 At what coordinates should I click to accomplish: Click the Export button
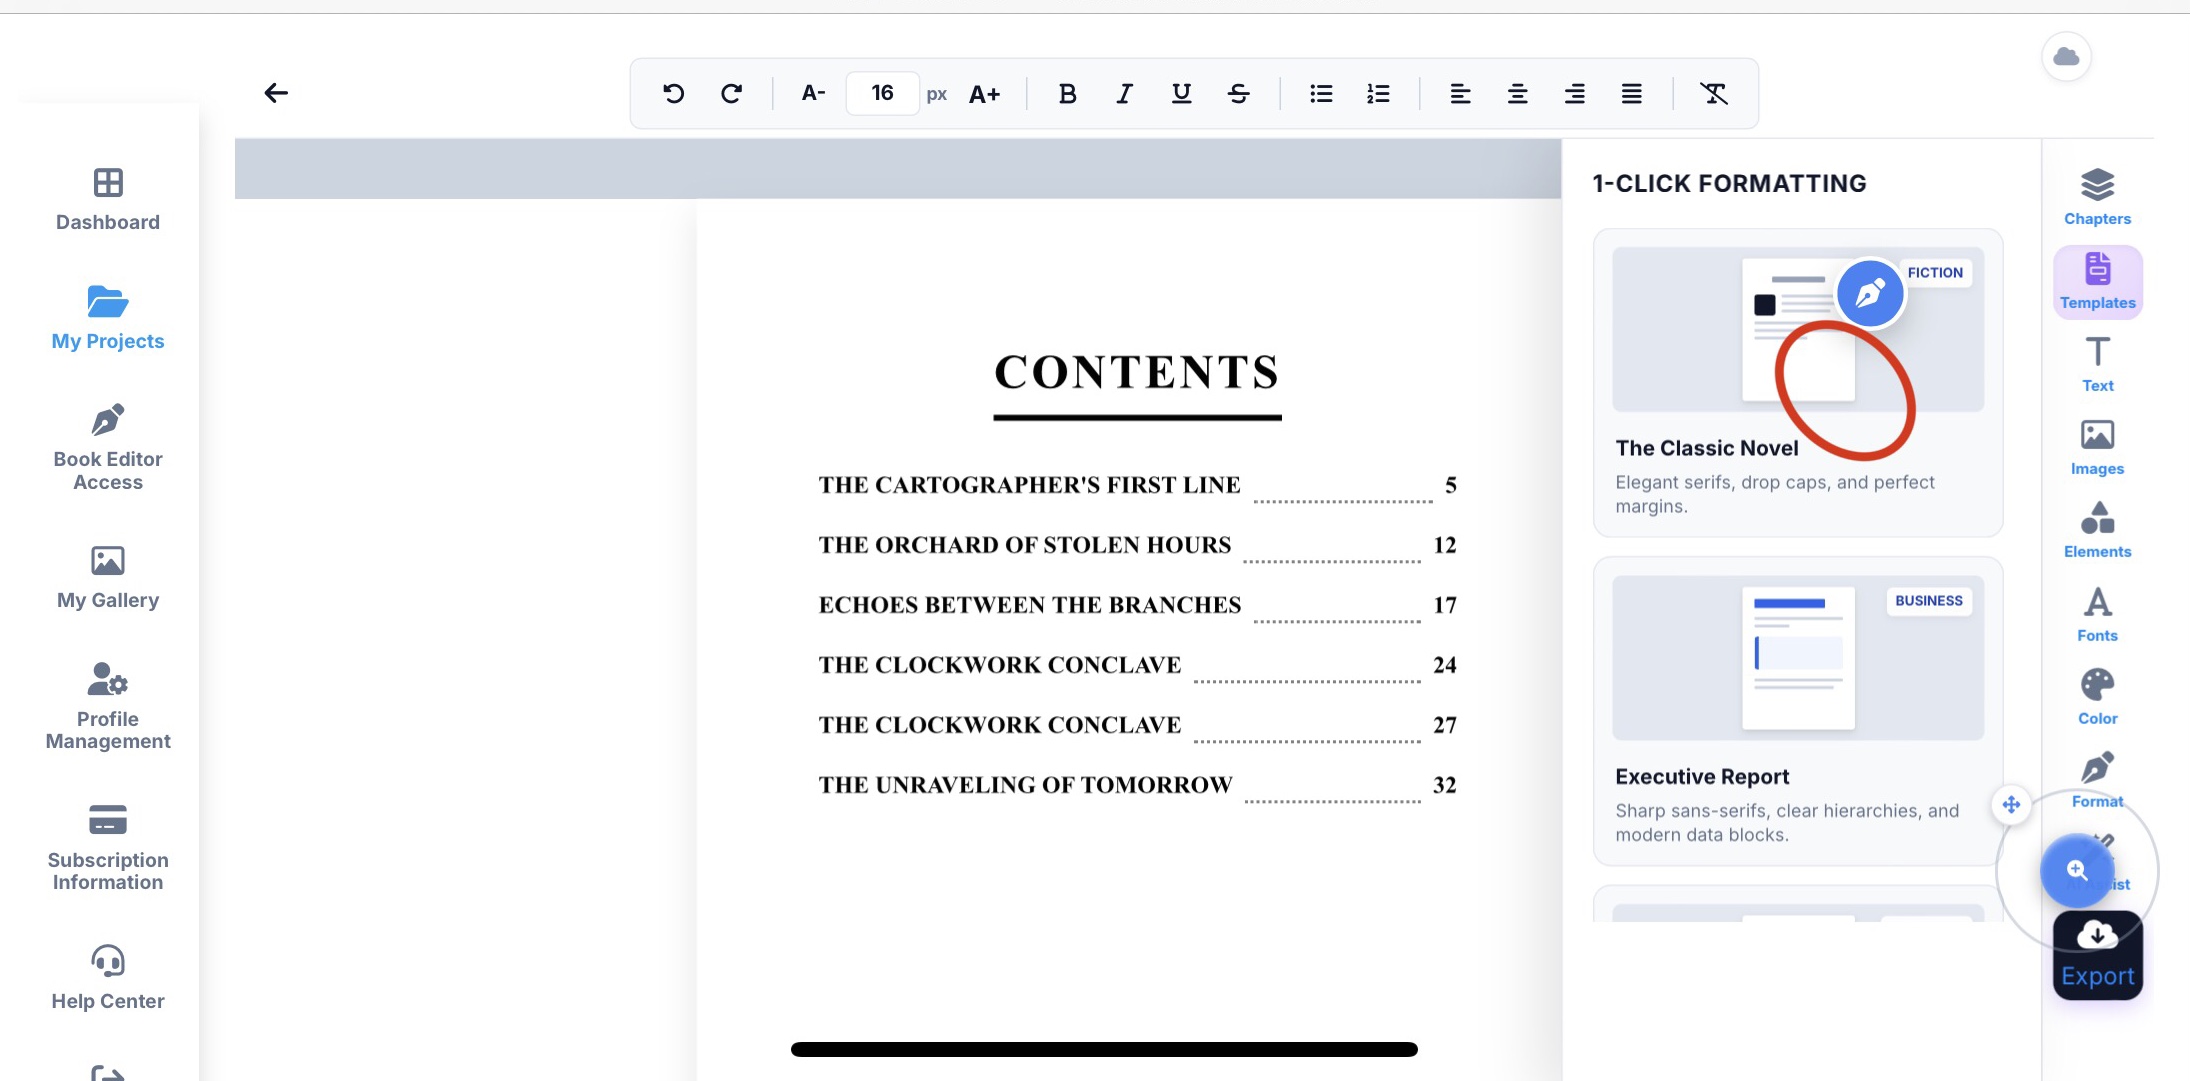[x=2097, y=955]
